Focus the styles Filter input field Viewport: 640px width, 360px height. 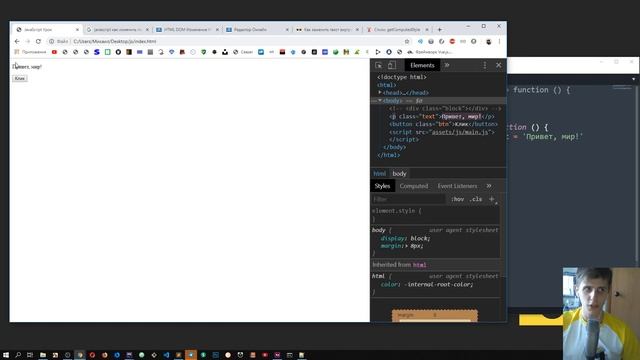(408, 199)
